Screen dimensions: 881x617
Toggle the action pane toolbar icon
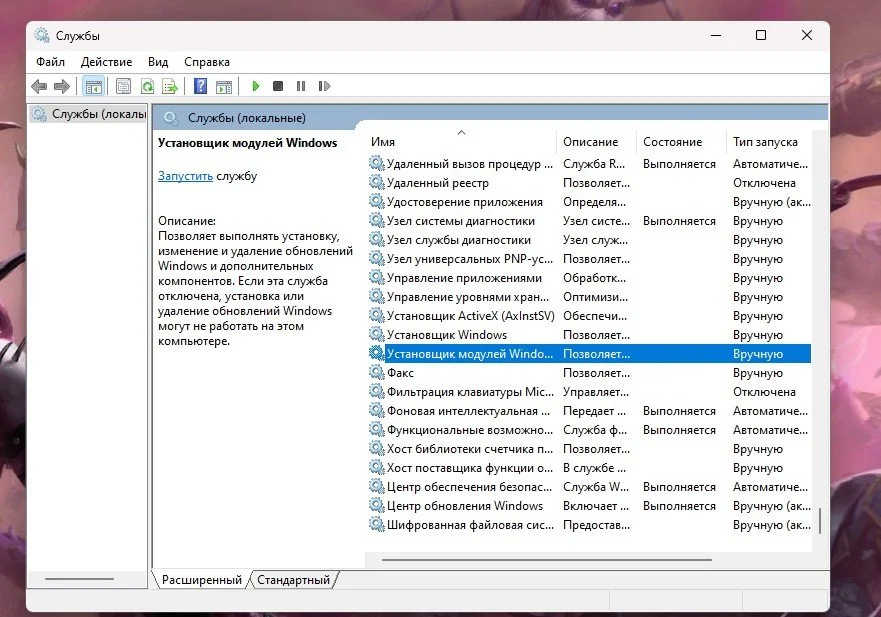point(224,87)
